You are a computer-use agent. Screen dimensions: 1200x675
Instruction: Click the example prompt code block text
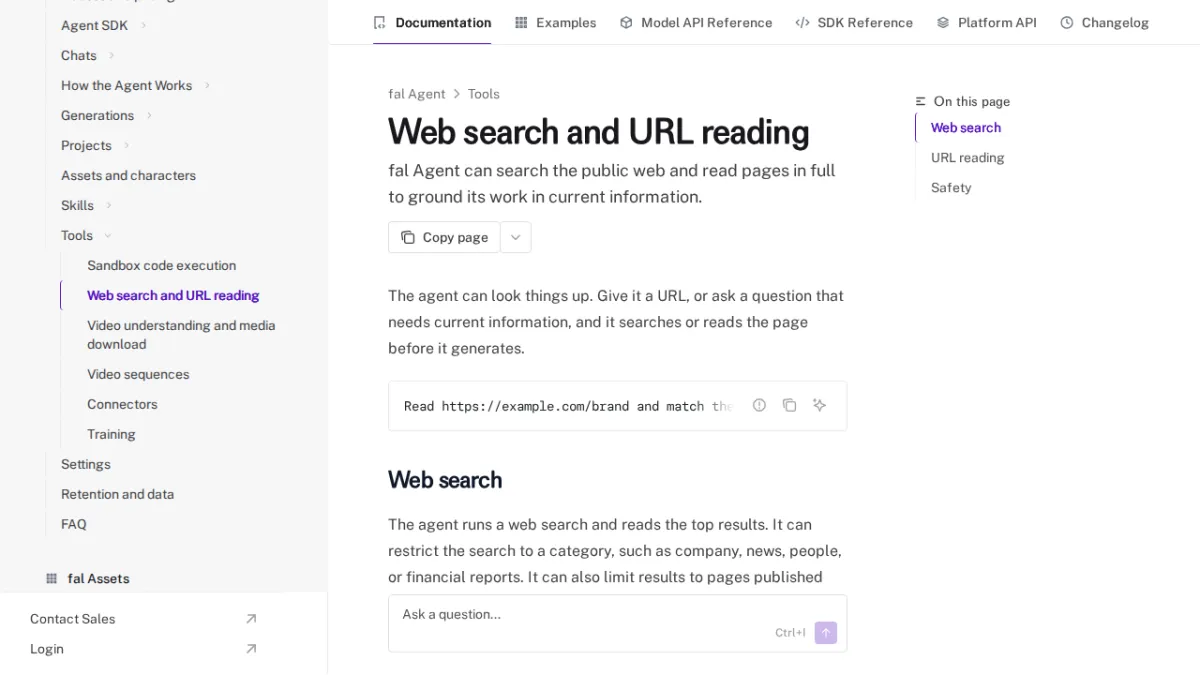pos(568,406)
